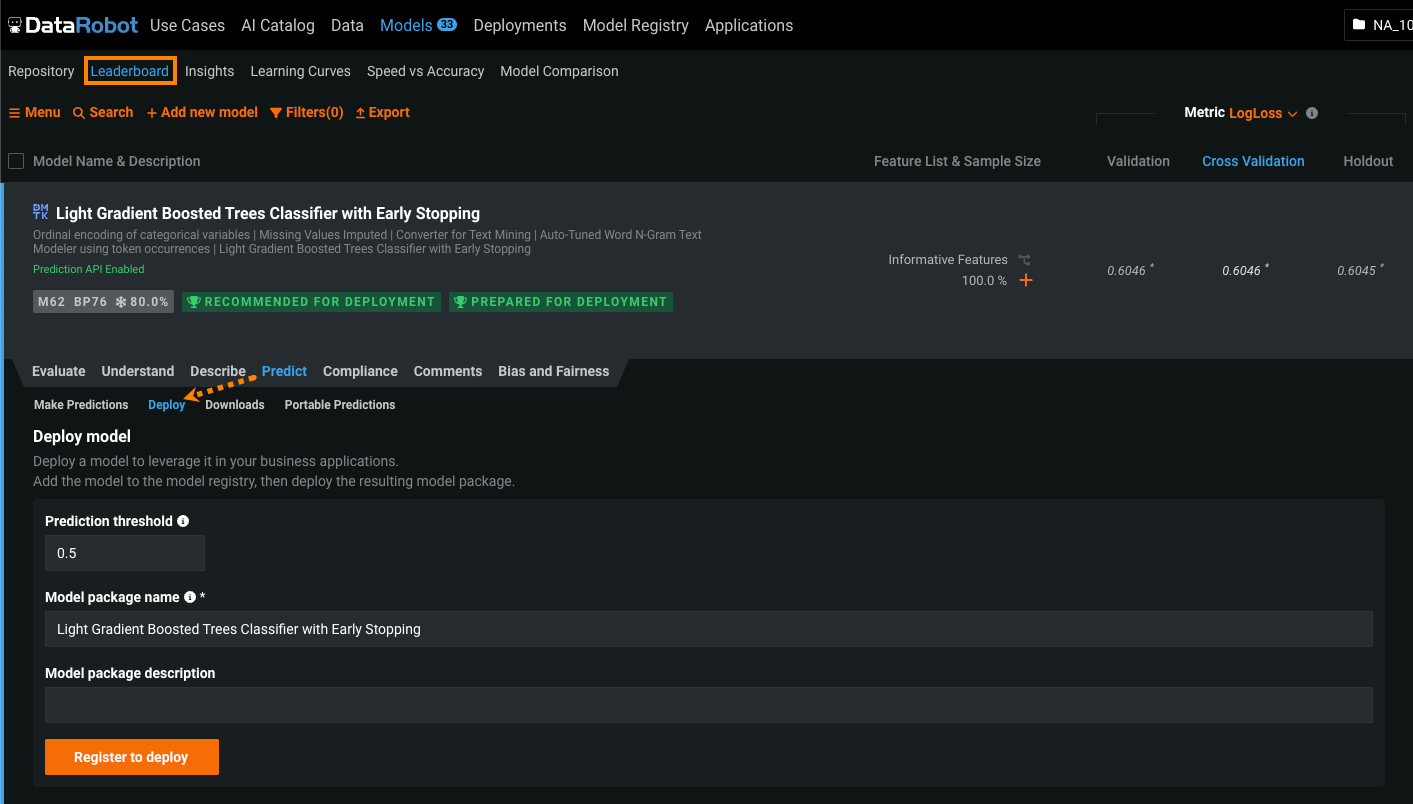Click the feature list branch icon
Image resolution: width=1413 pixels, height=804 pixels.
(x=1024, y=260)
